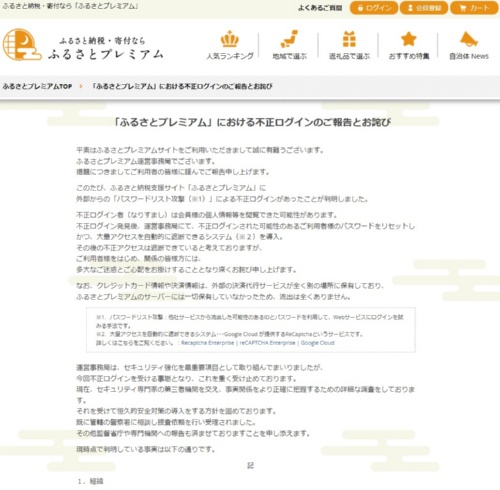500x490 pixels.
Task: Click the 地域で選ぶ menu label
Action: pos(289,56)
